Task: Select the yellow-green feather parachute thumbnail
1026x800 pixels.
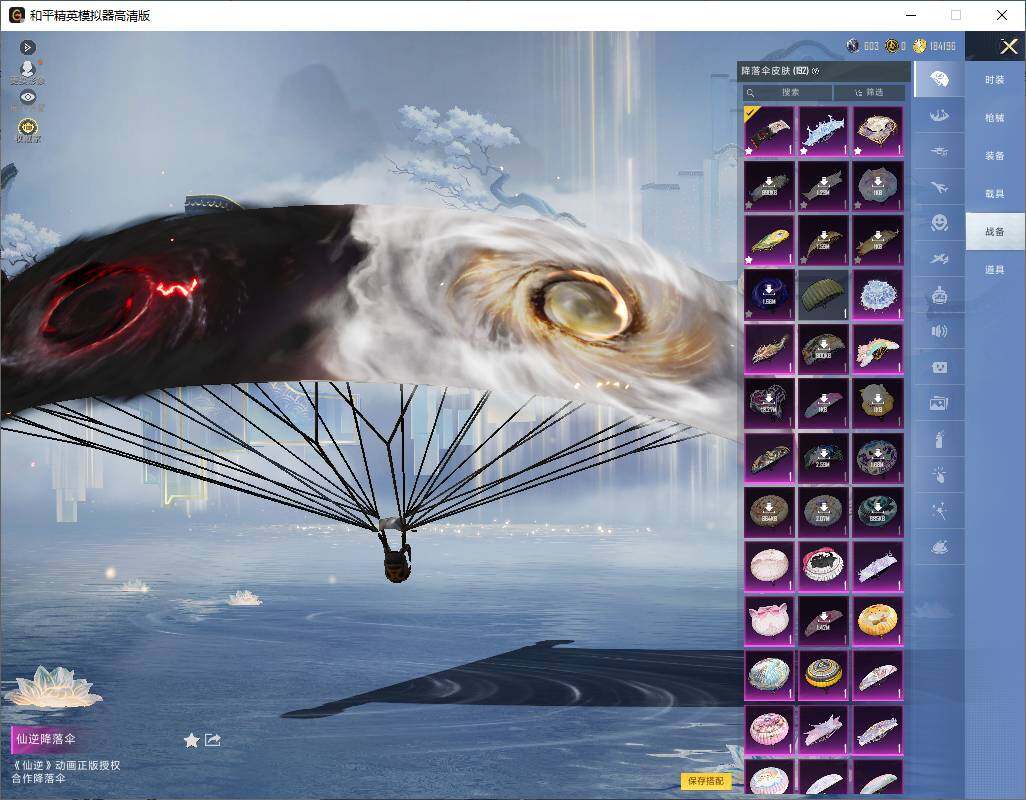Action: tap(770, 240)
